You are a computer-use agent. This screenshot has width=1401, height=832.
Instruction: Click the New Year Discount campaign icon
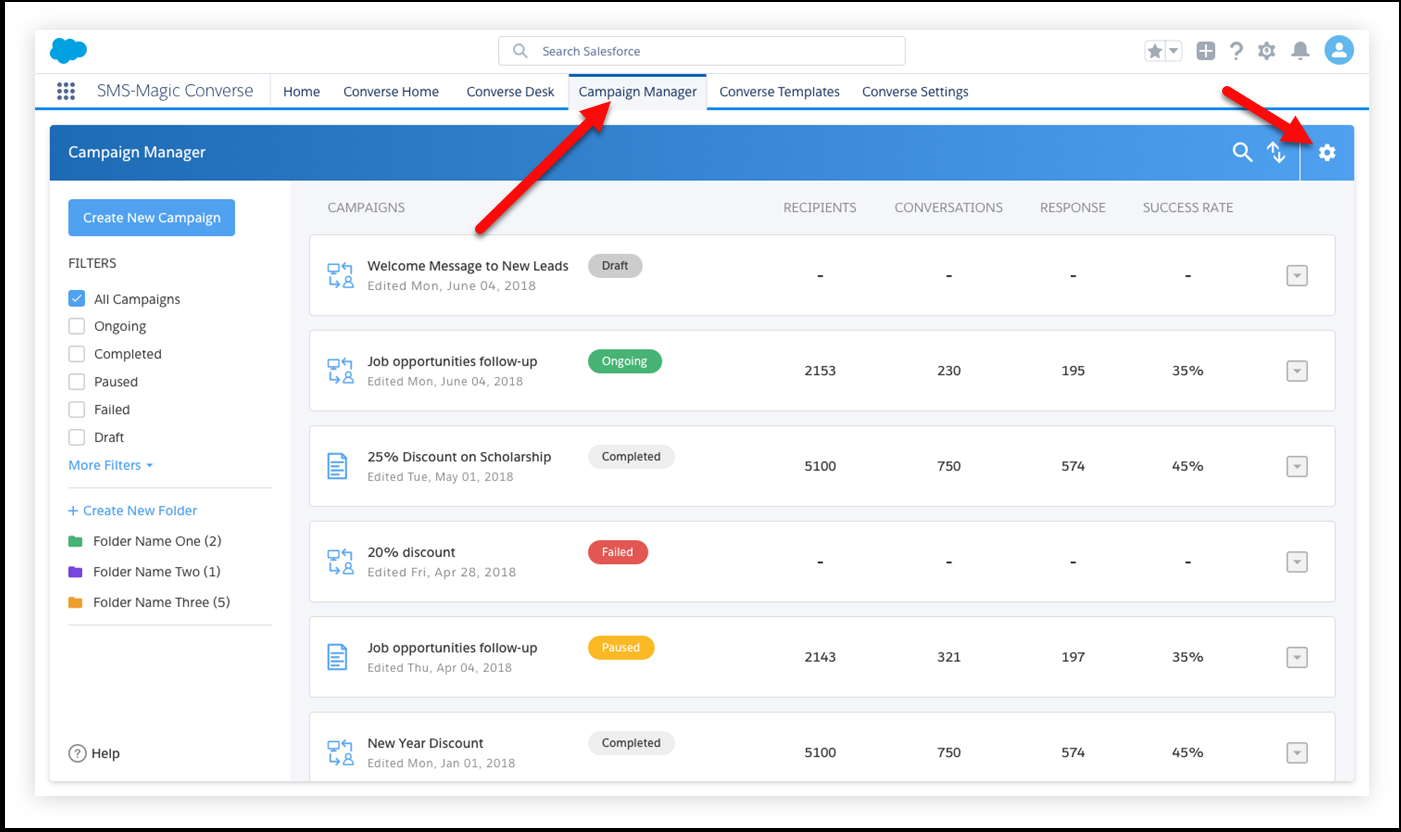[x=341, y=753]
